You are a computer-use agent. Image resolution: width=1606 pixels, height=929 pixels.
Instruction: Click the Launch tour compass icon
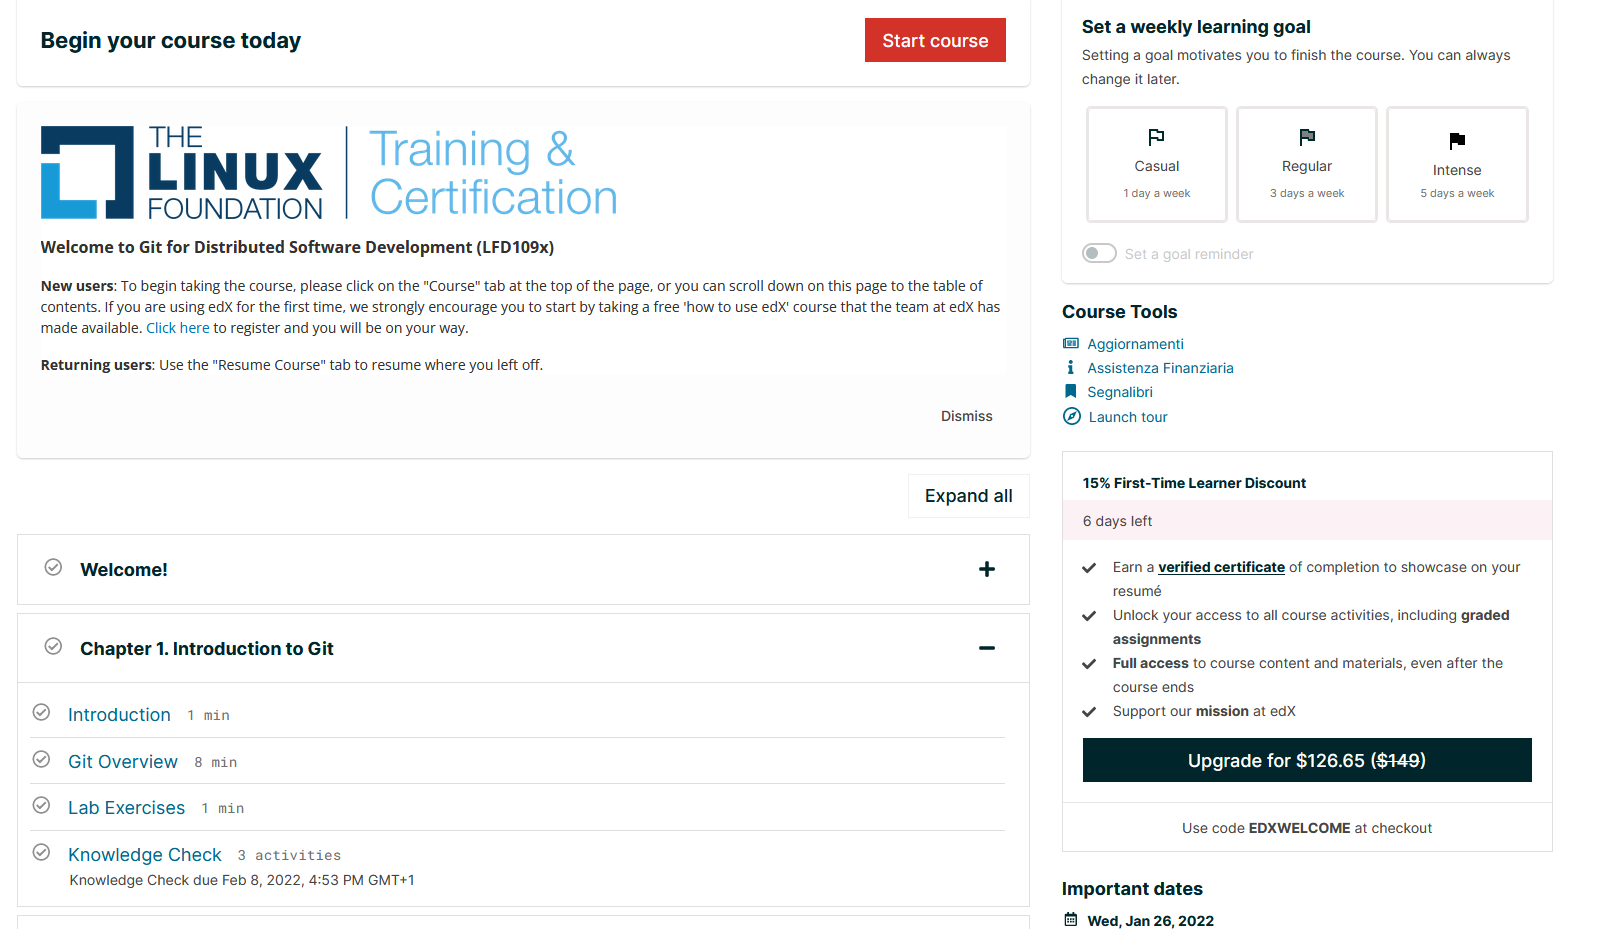(1072, 417)
